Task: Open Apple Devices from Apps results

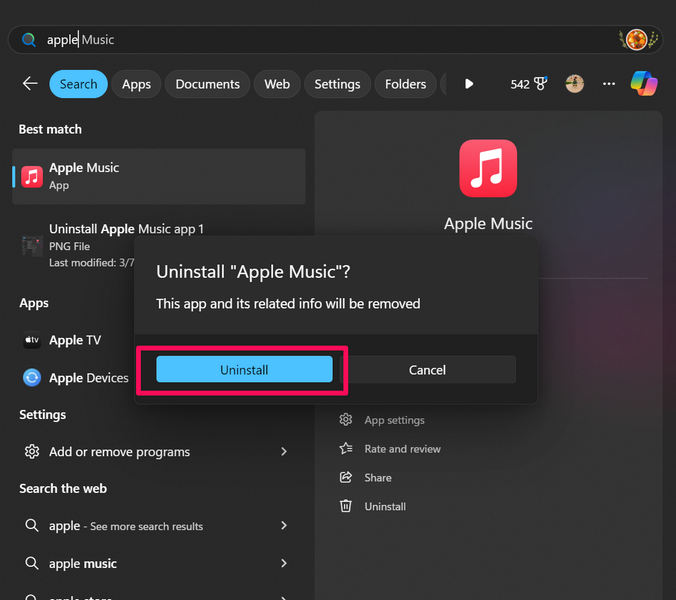Action: (x=88, y=378)
